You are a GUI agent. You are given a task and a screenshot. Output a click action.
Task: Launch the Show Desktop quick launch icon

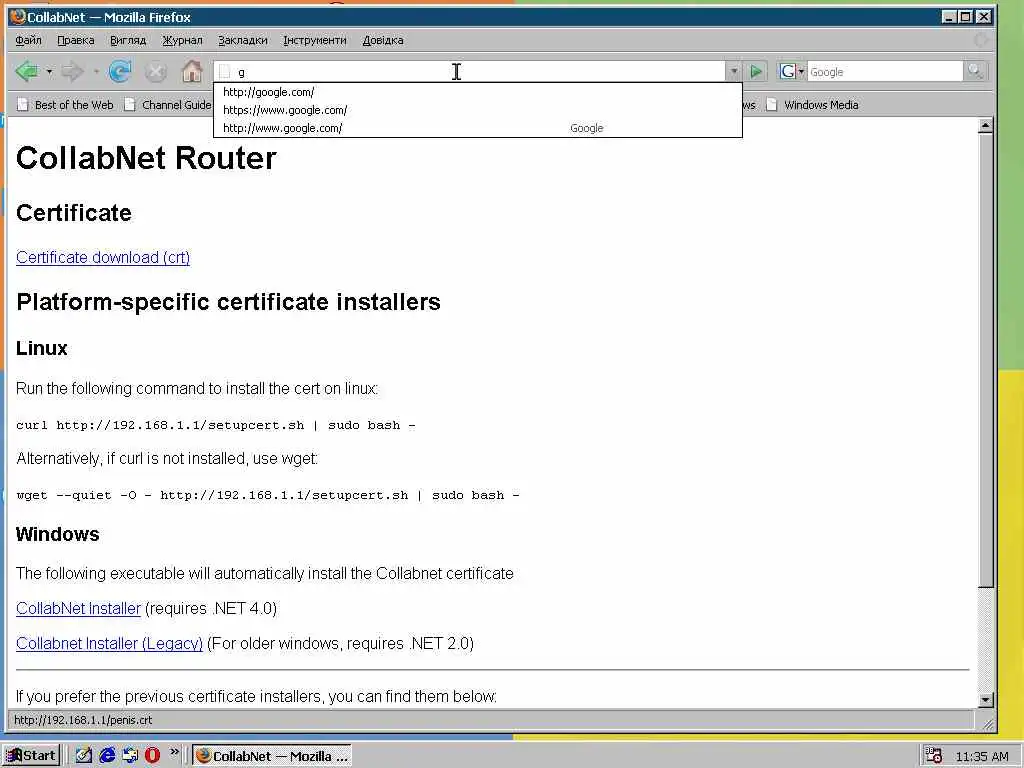pos(84,756)
